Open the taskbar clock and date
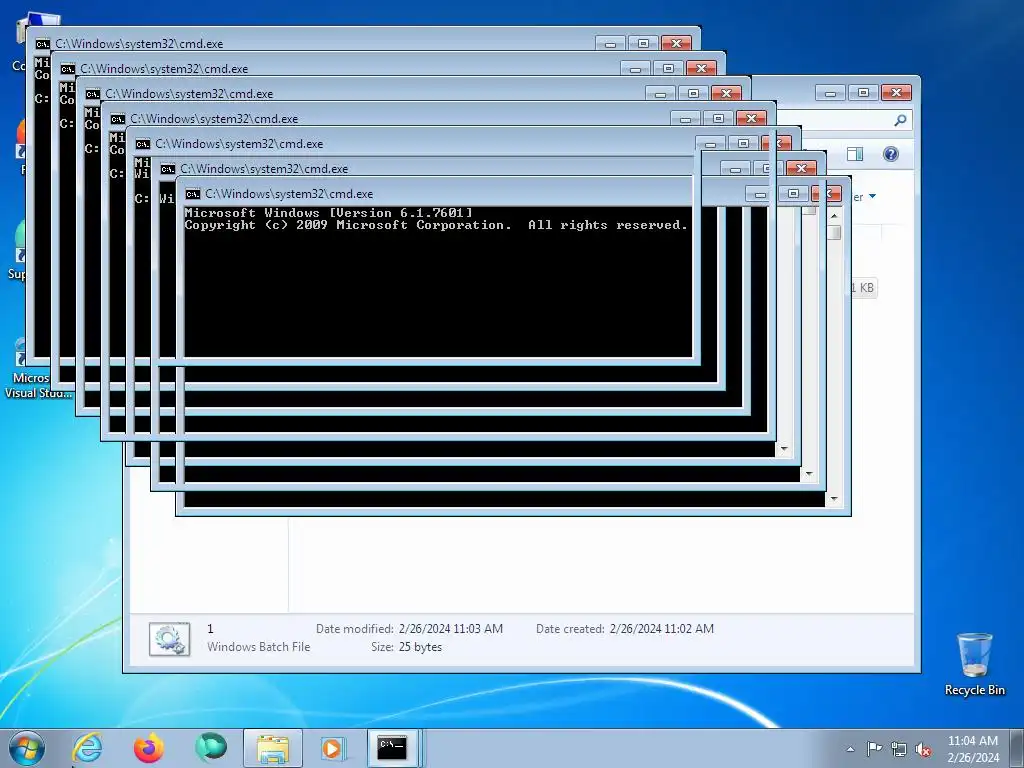 click(x=972, y=749)
